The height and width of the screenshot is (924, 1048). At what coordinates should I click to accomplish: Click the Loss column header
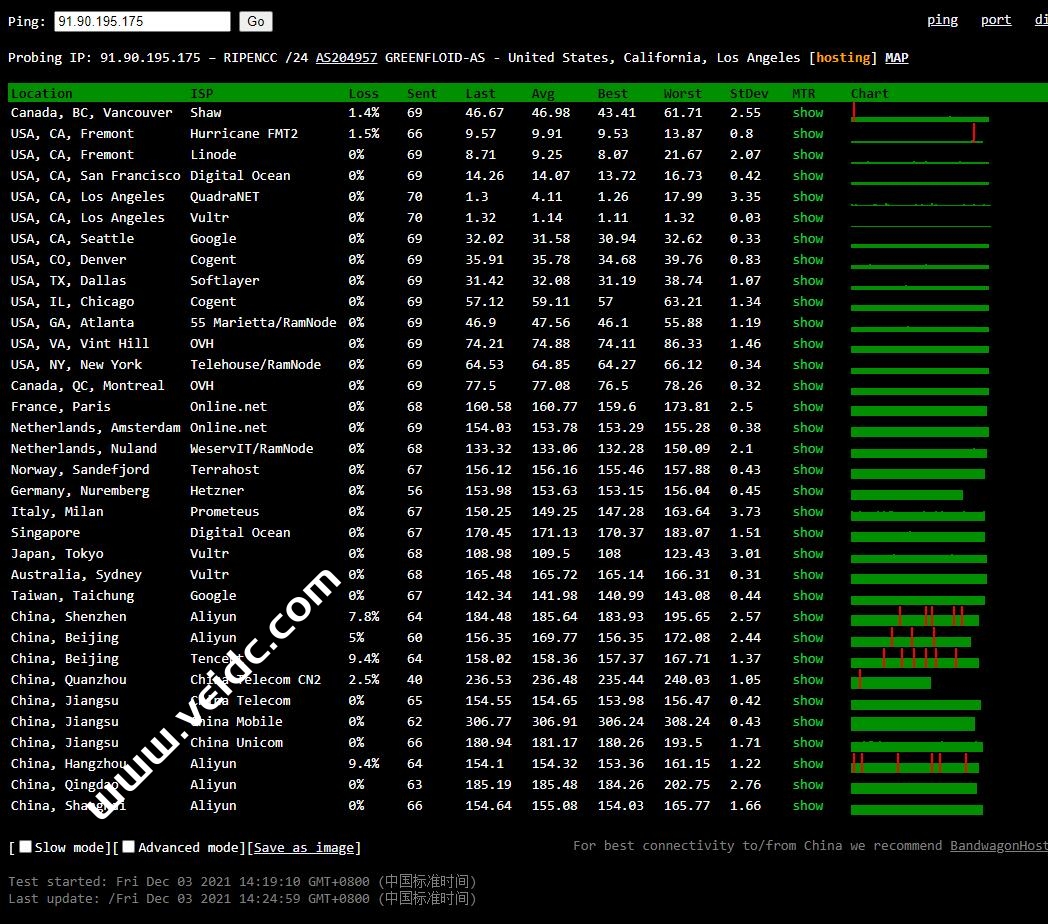point(363,94)
